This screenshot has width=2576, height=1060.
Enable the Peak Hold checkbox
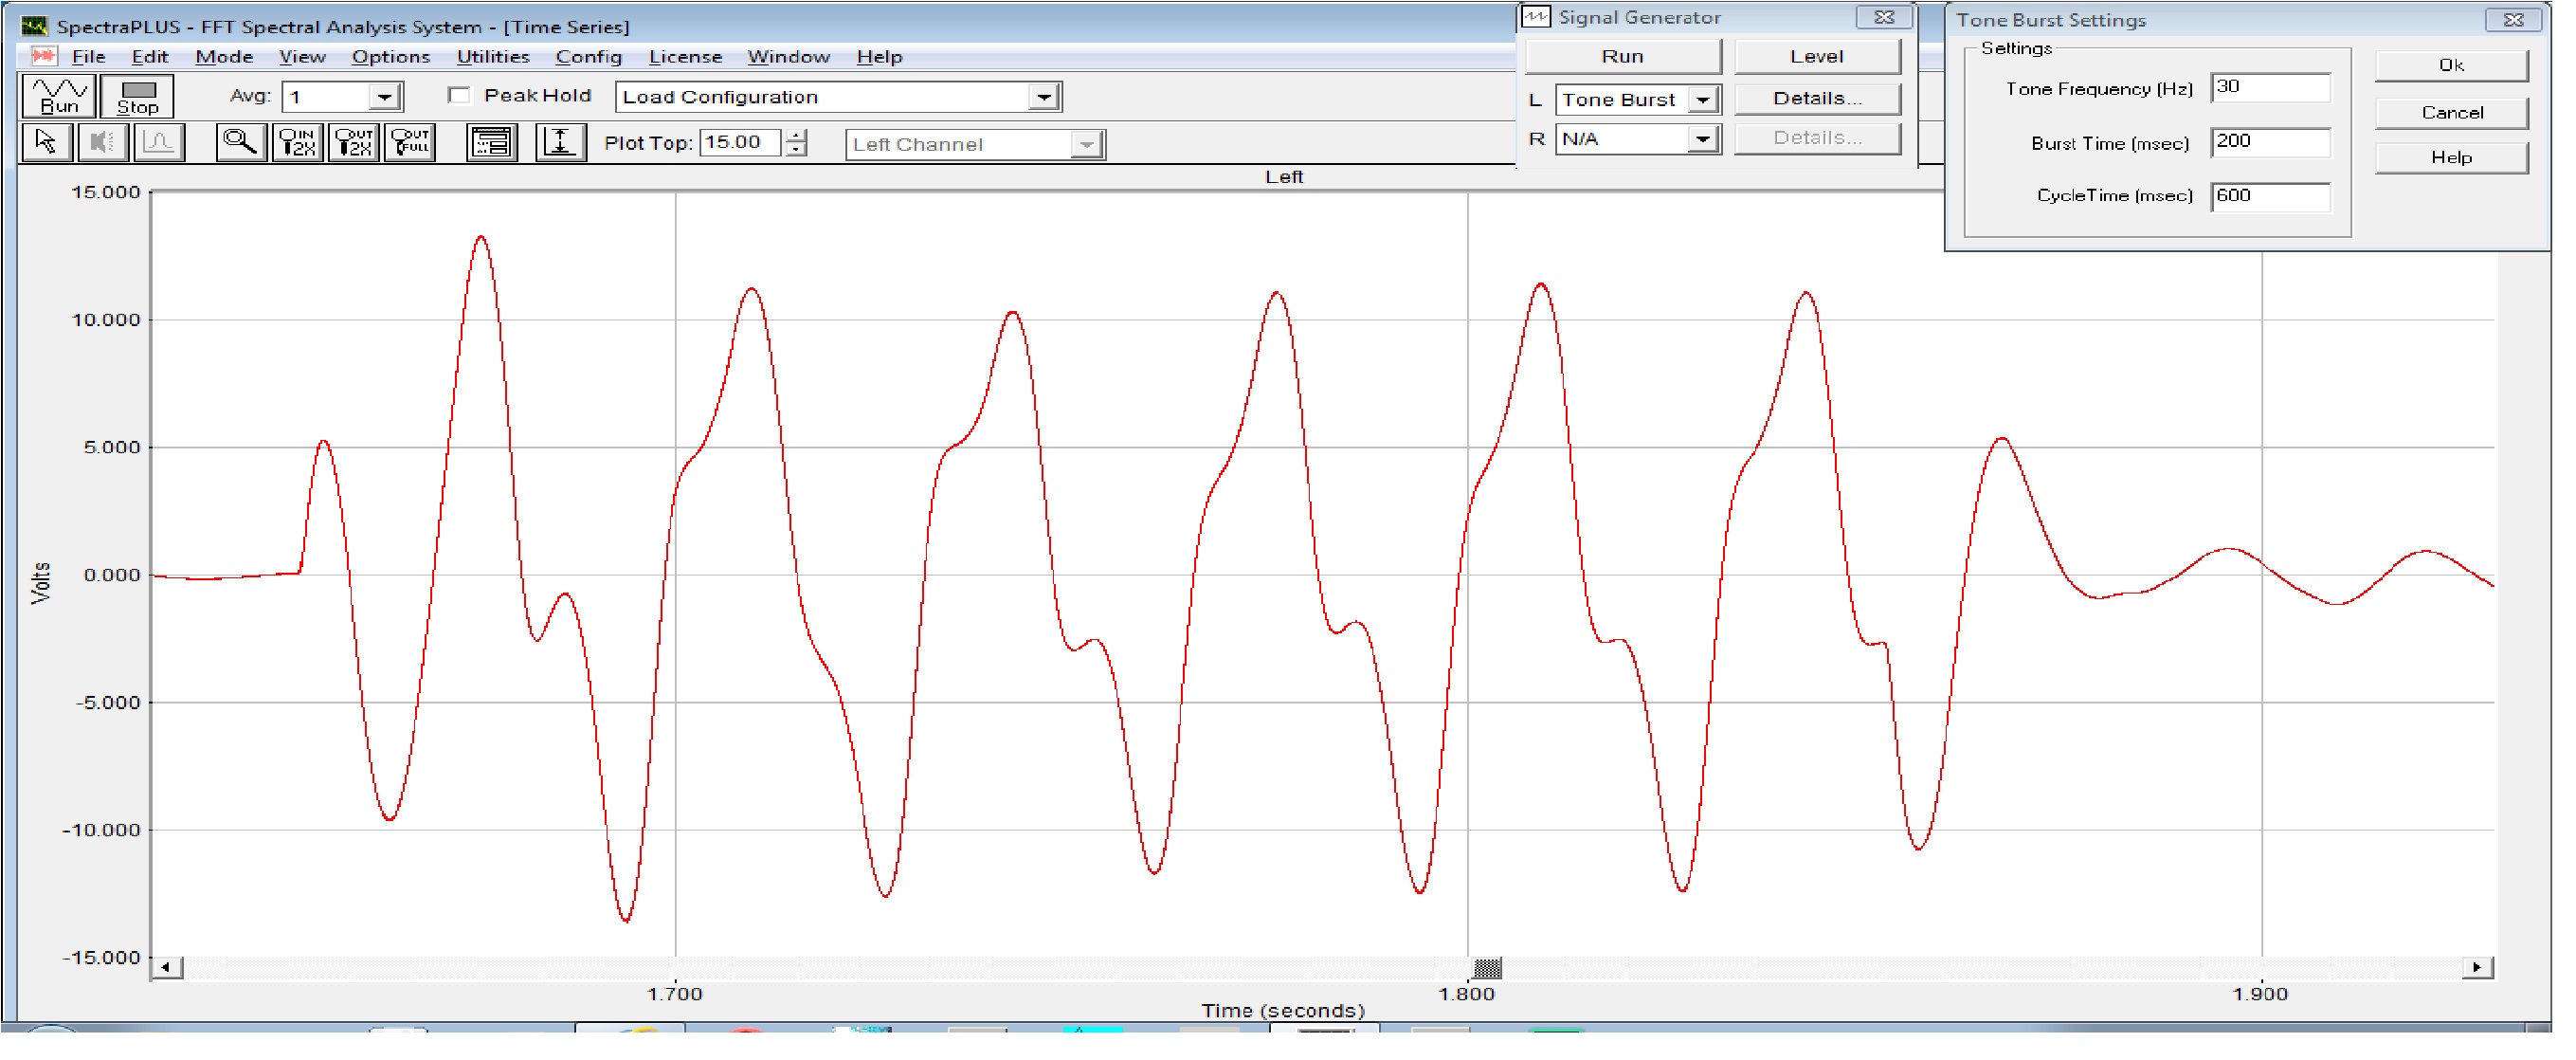[x=460, y=96]
